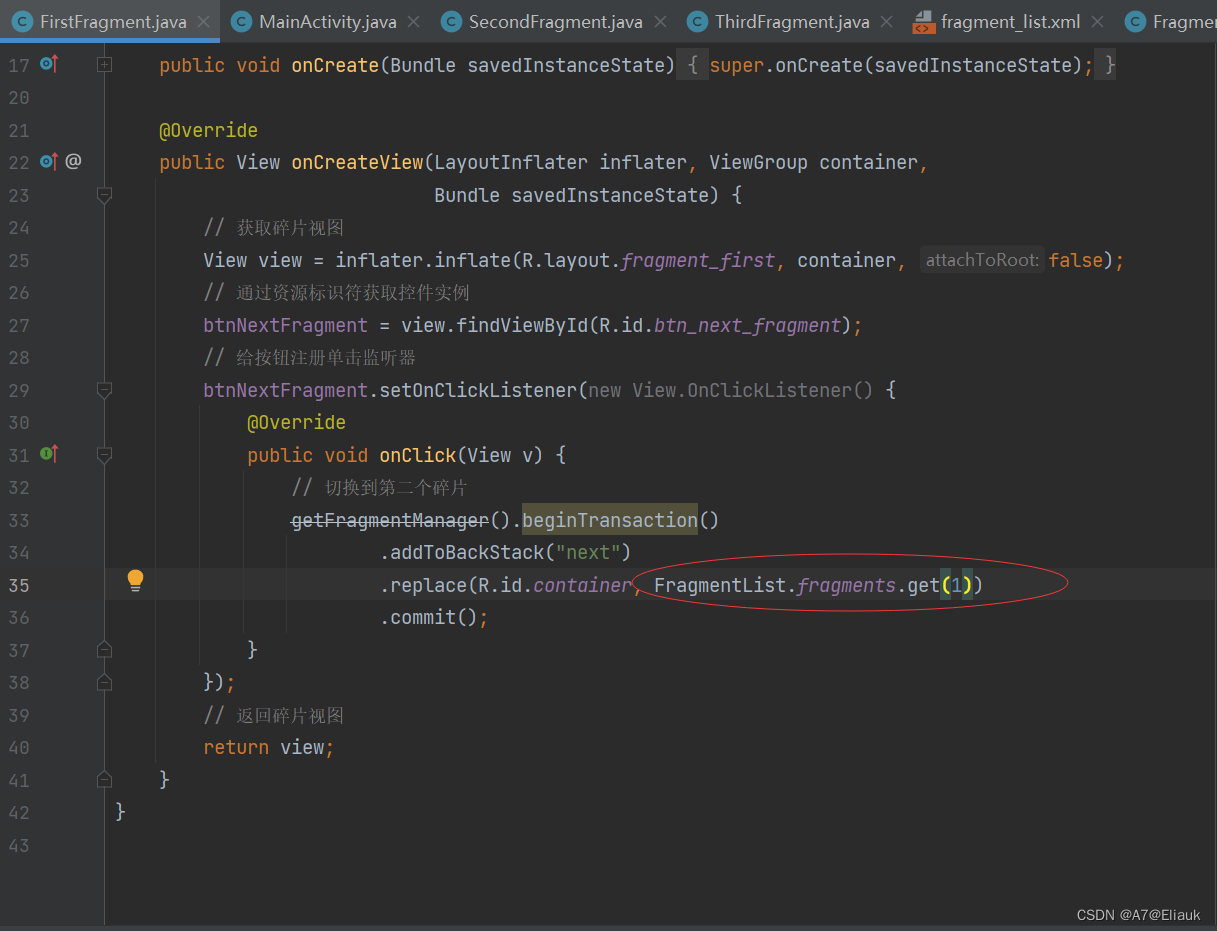Click the .addToBackStack call
The height and width of the screenshot is (931, 1217).
505,553
